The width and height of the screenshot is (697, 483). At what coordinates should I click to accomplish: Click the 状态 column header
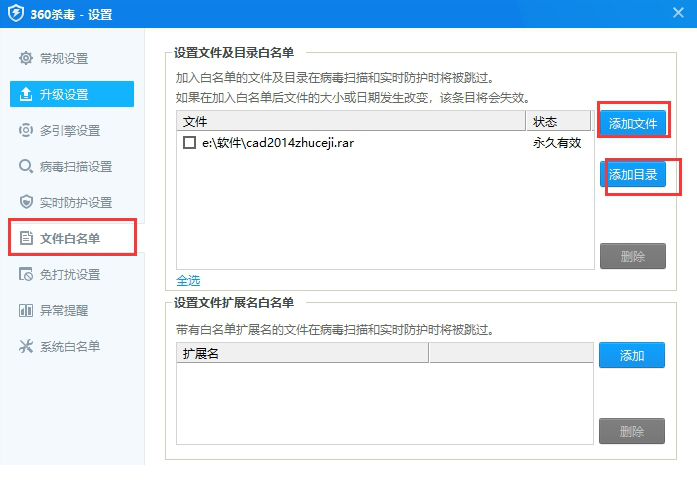(x=559, y=121)
